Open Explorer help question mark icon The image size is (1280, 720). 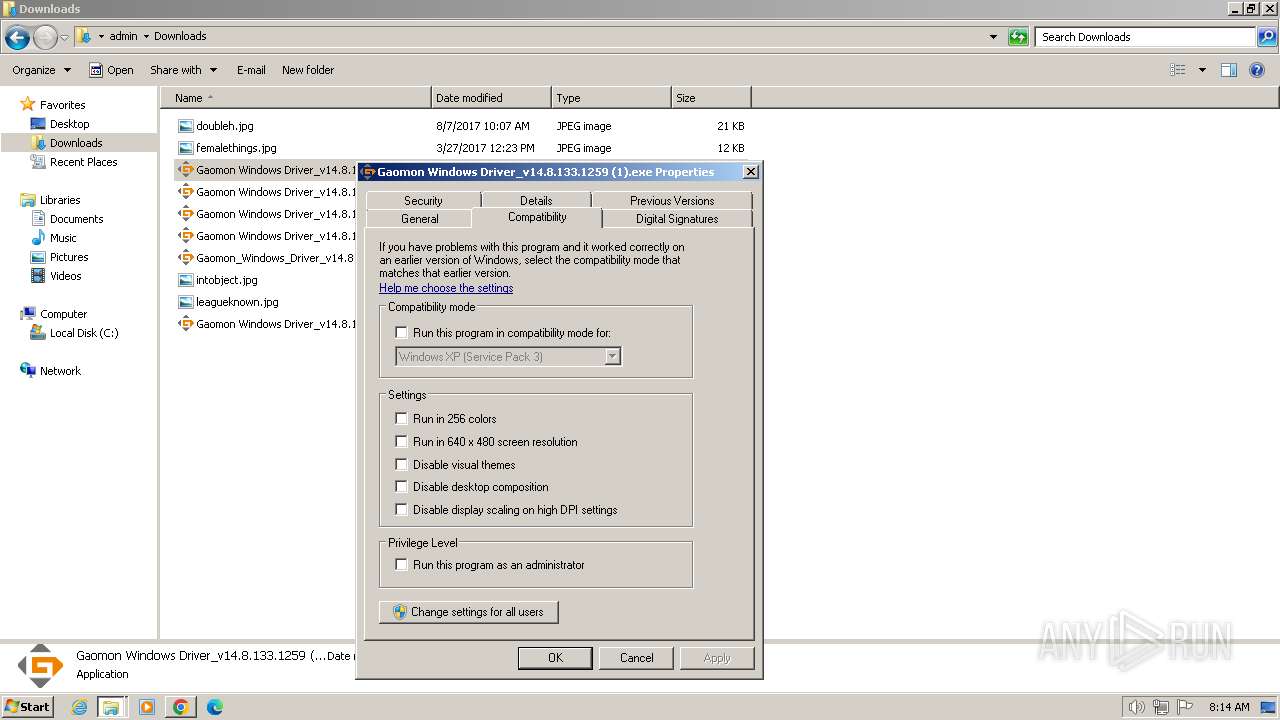pyautogui.click(x=1257, y=70)
